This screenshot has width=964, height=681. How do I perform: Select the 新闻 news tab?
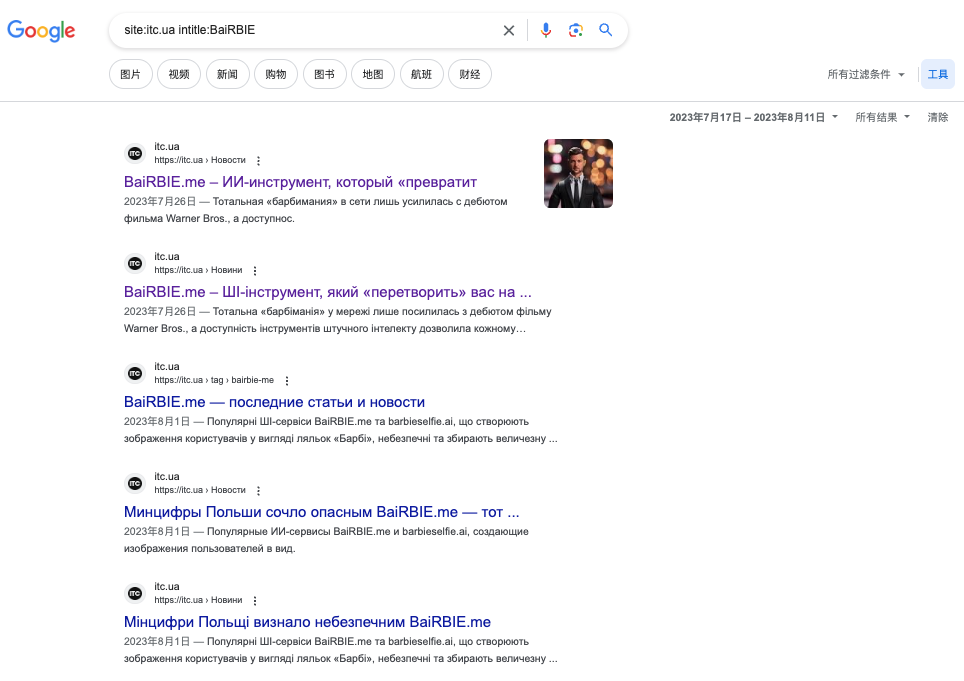(x=227, y=74)
